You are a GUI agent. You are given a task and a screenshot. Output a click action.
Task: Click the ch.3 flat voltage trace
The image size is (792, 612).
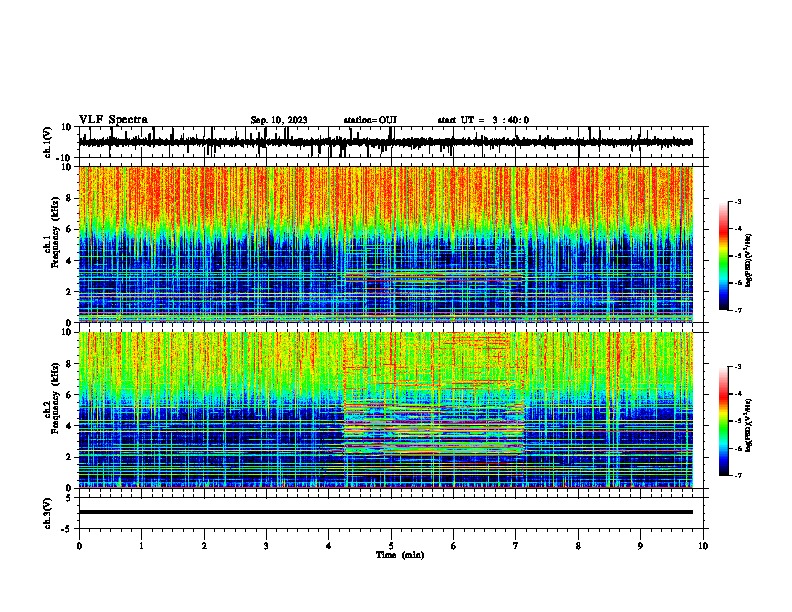pos(386,512)
